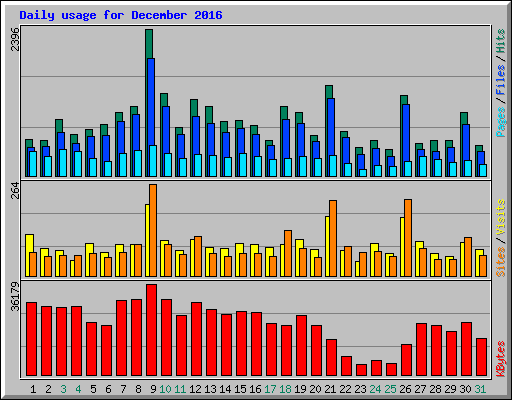Select day label 2 on the x-axis

(x=48, y=389)
